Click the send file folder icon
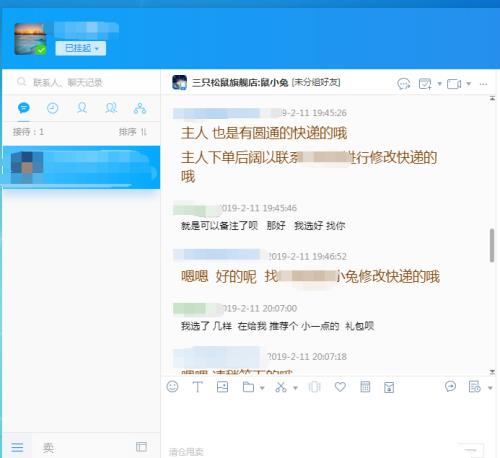500x458 pixels. (248, 387)
